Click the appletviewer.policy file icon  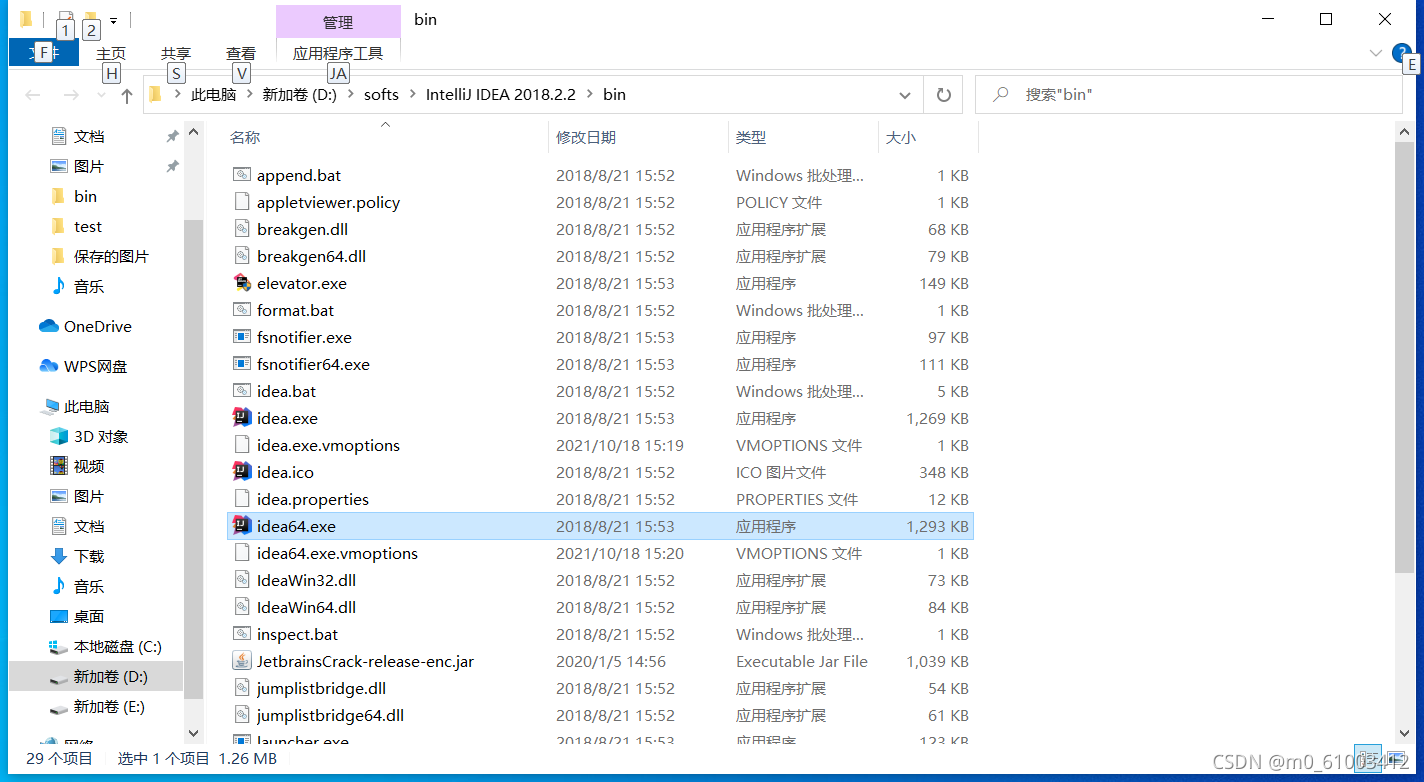[x=241, y=202]
